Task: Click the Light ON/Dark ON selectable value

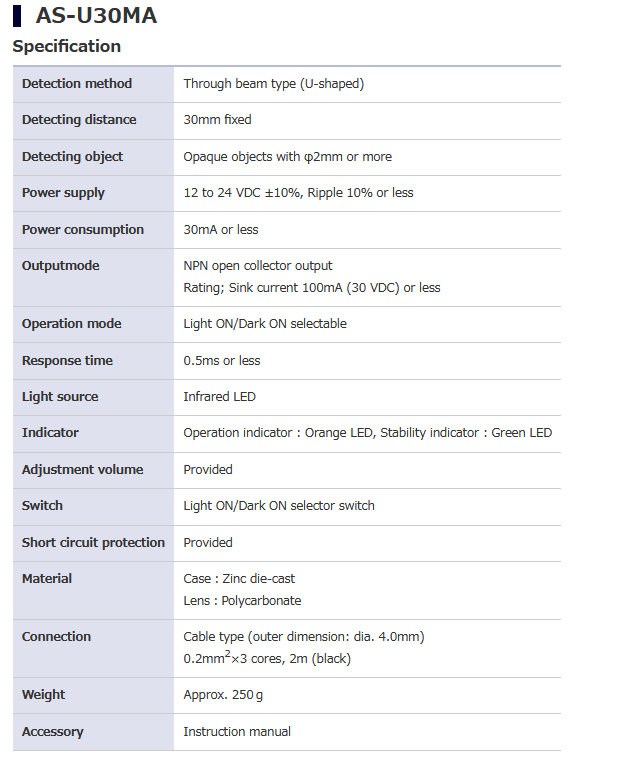Action: (x=264, y=324)
